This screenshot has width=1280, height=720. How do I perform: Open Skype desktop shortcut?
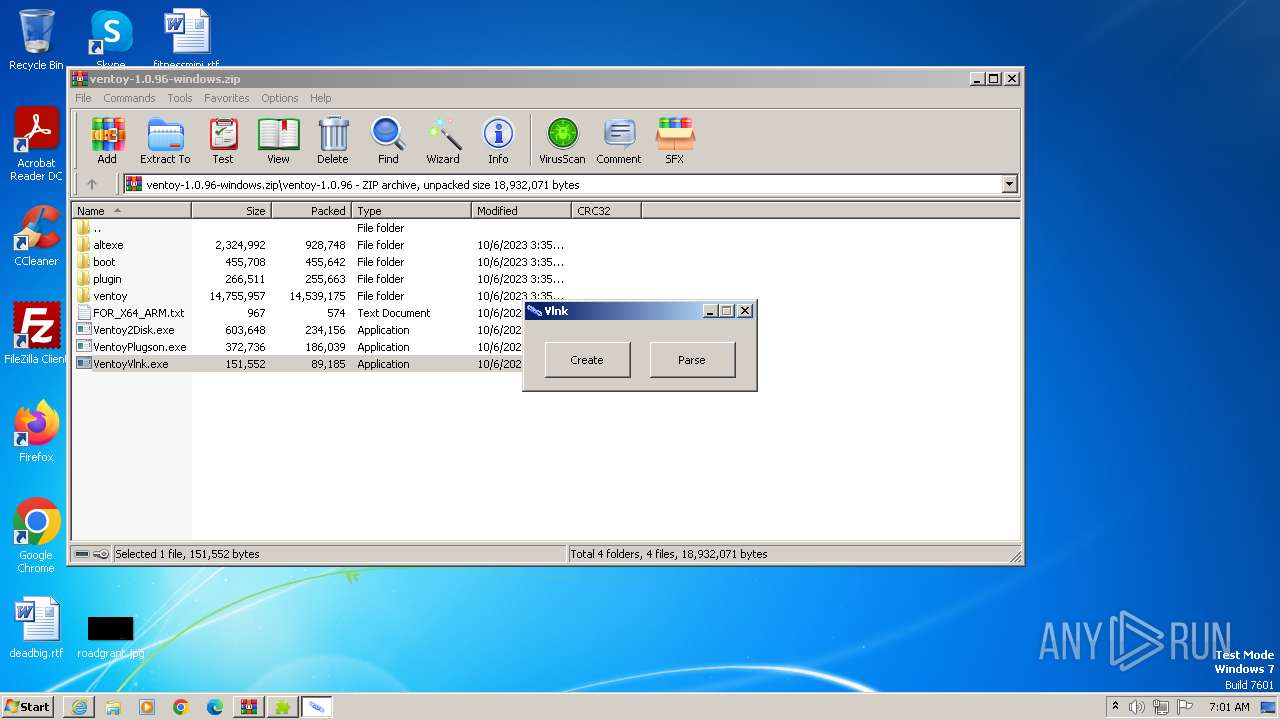pyautogui.click(x=110, y=40)
